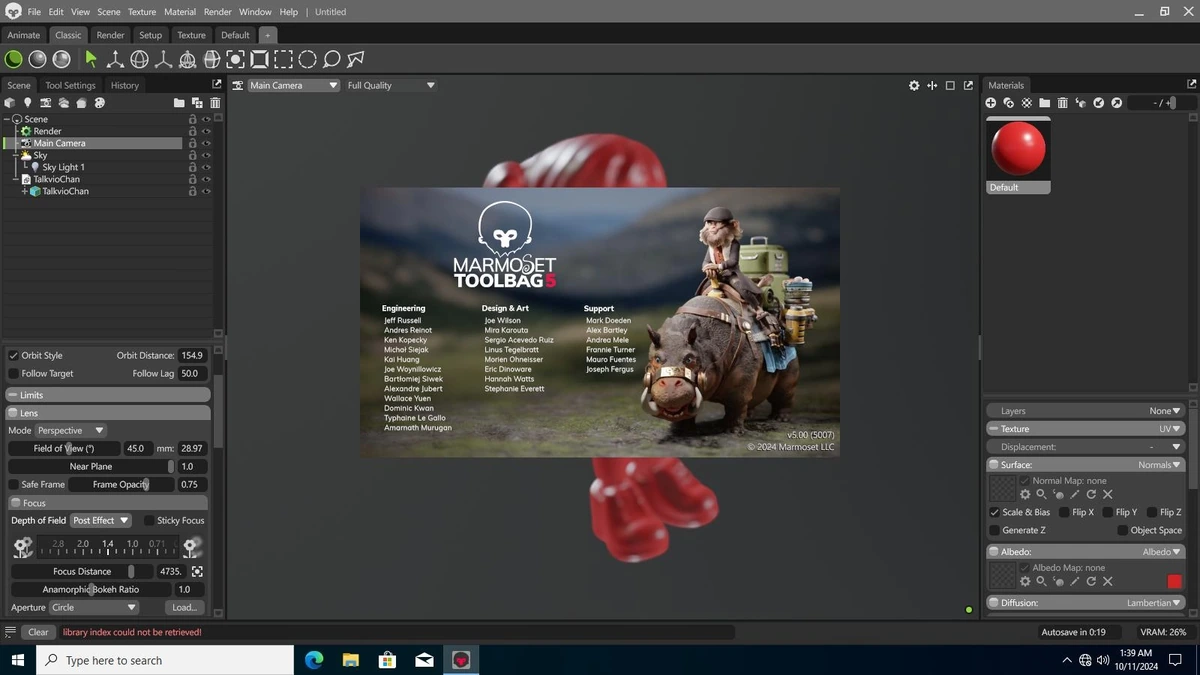This screenshot has height=675, width=1200.
Task: Open the Full Quality dropdown
Action: (391, 85)
